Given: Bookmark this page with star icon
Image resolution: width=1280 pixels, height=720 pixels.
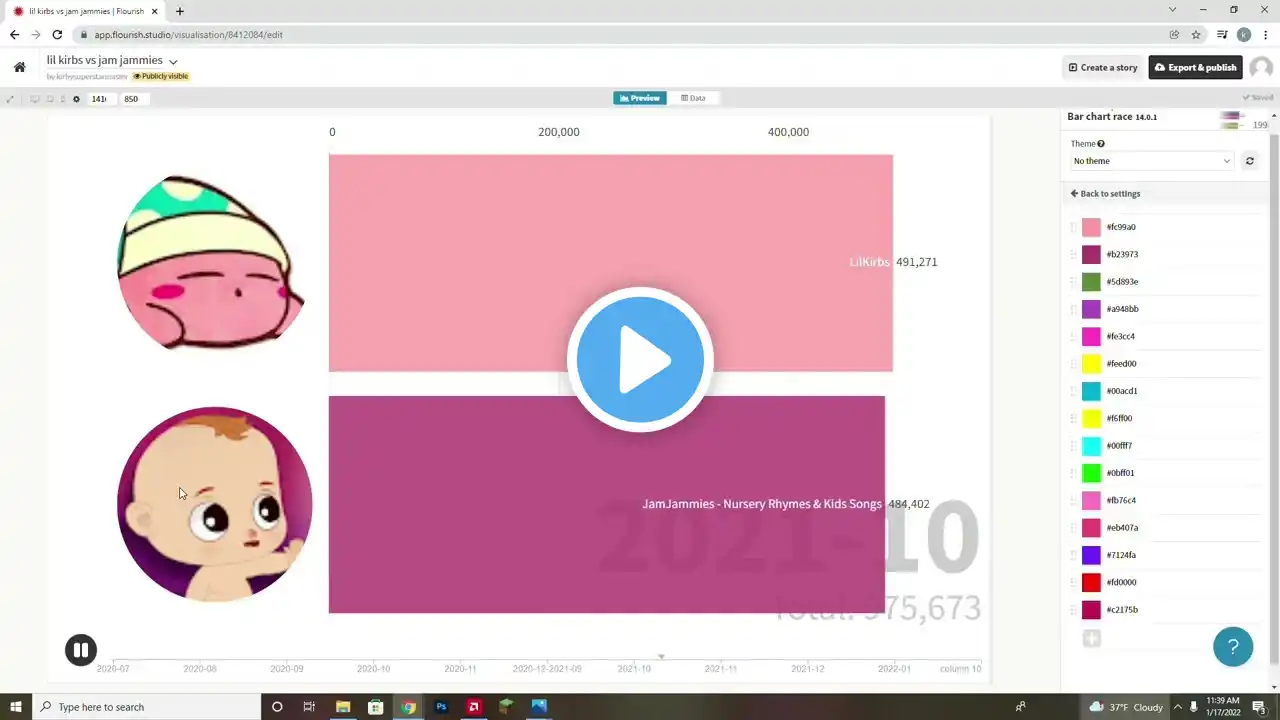Looking at the screenshot, I should 1196,34.
